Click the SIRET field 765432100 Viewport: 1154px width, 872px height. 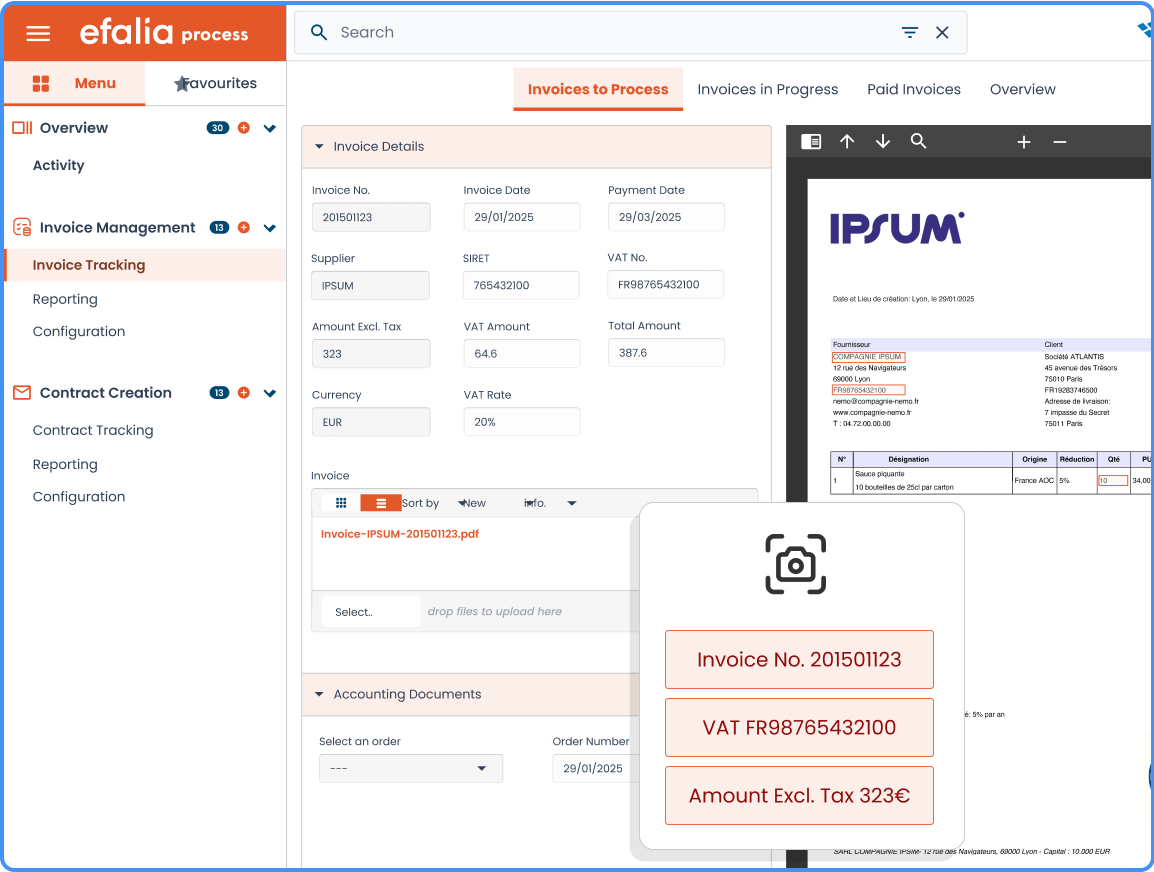point(521,285)
